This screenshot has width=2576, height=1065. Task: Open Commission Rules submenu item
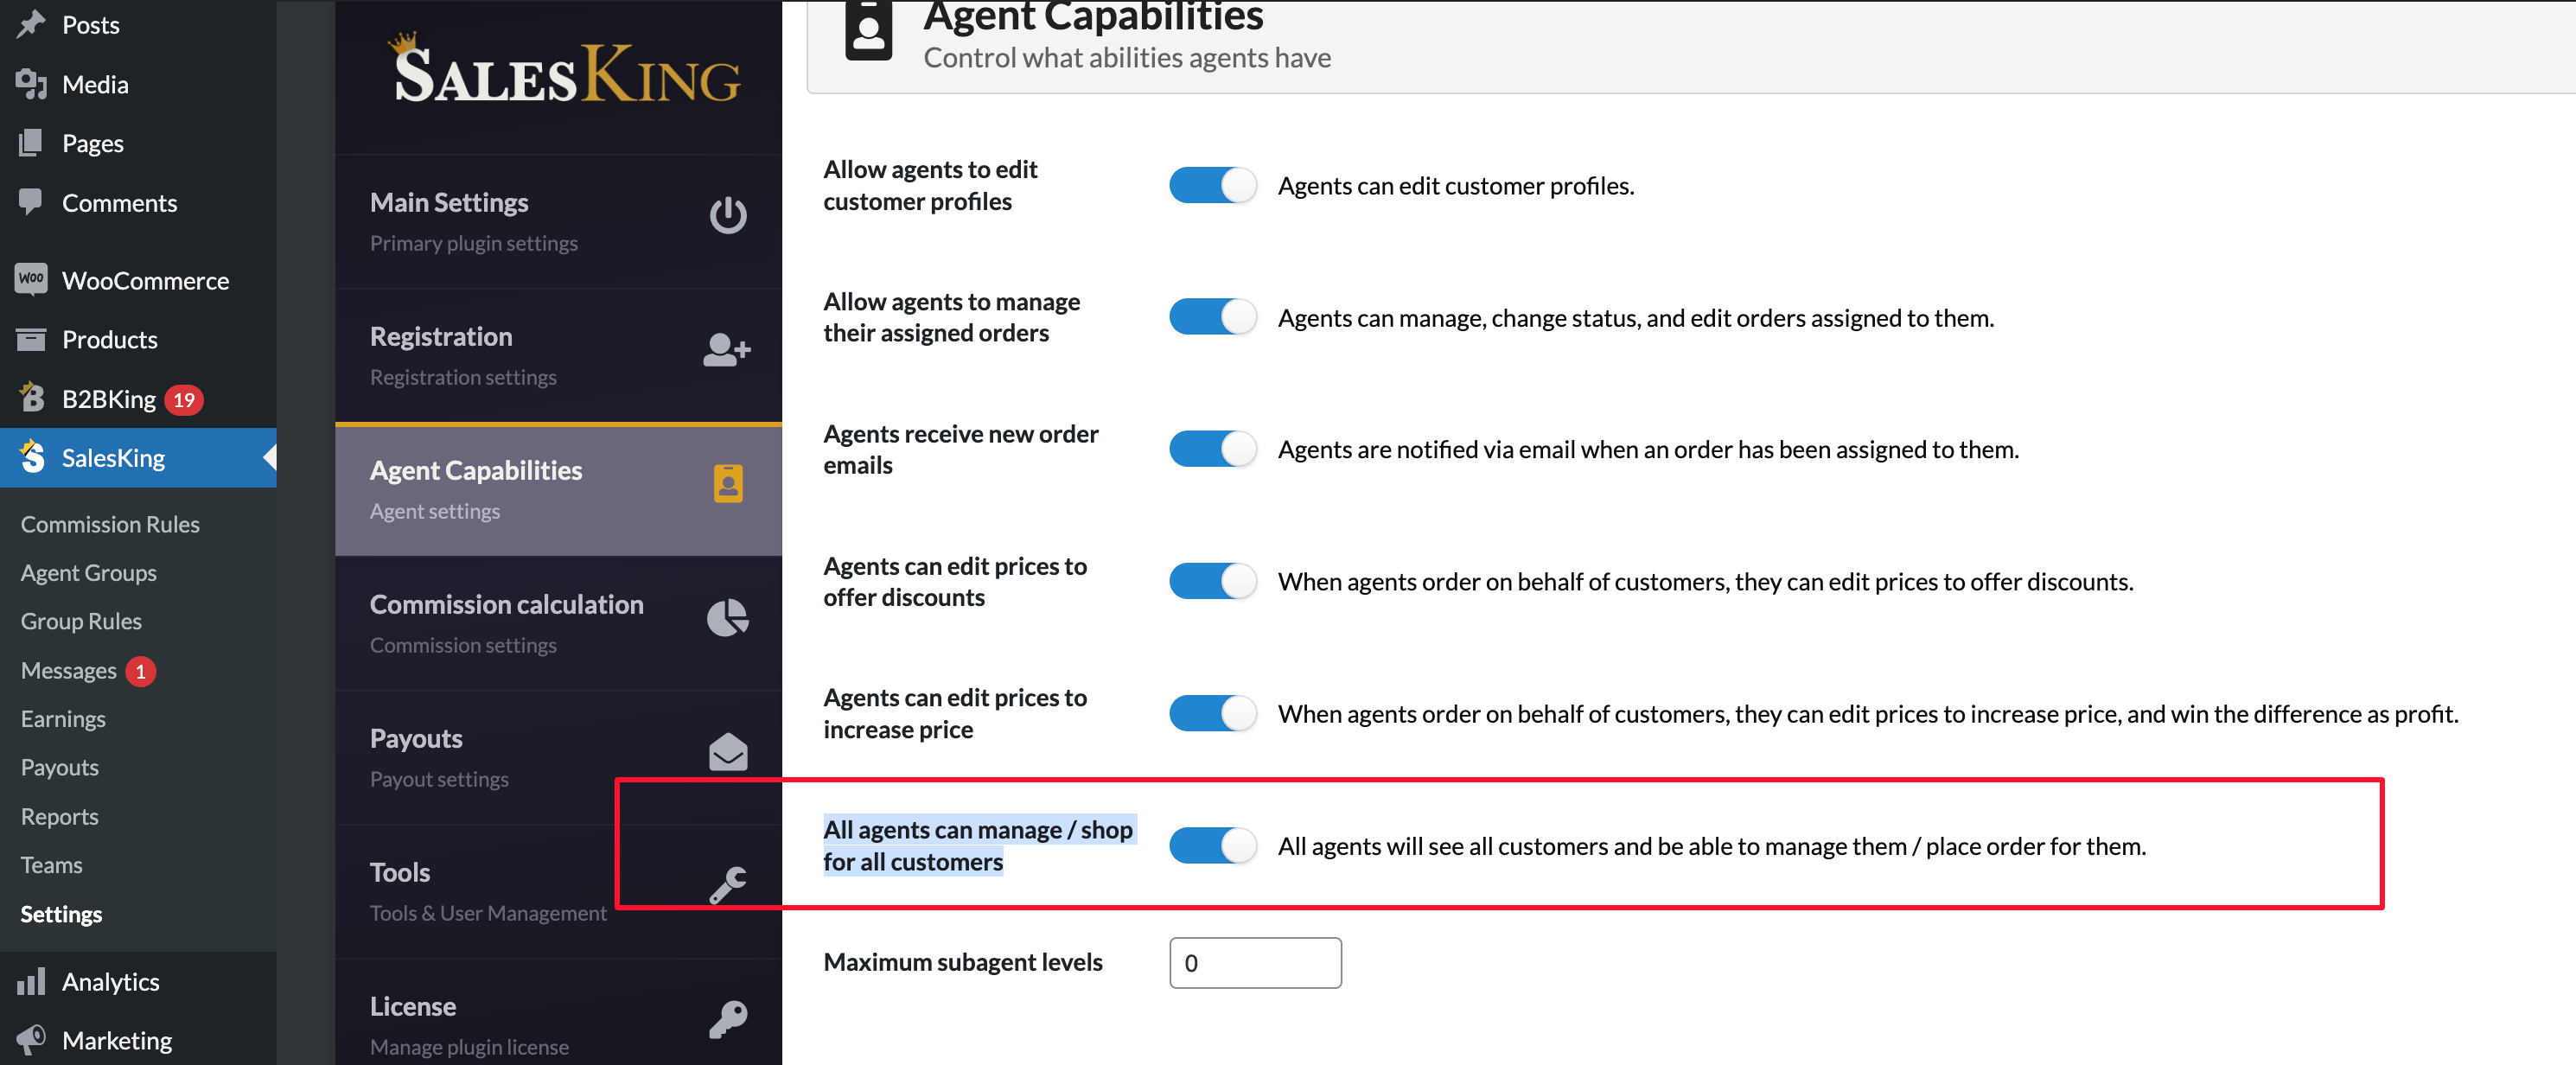110,524
